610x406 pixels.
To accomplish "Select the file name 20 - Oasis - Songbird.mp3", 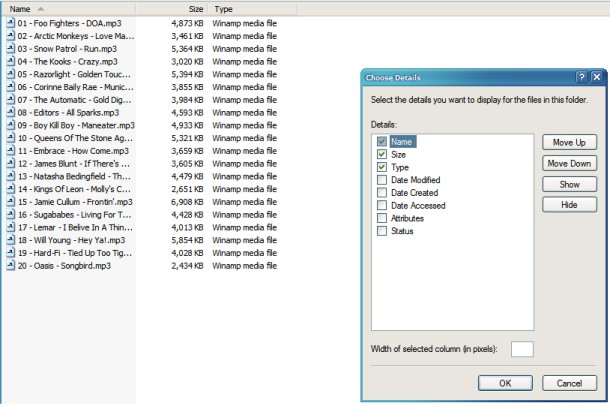I will [x=64, y=266].
